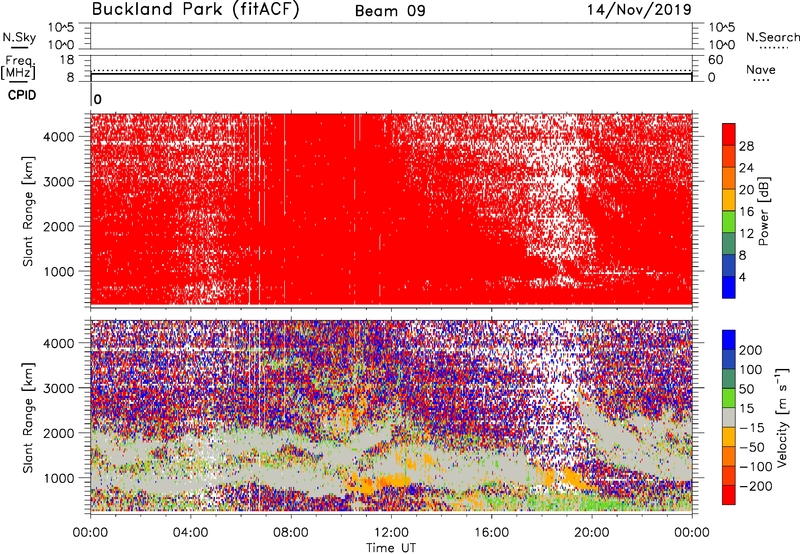Click the solid frequency line in Freq. panel
The image size is (800, 554).
[x=391, y=74]
